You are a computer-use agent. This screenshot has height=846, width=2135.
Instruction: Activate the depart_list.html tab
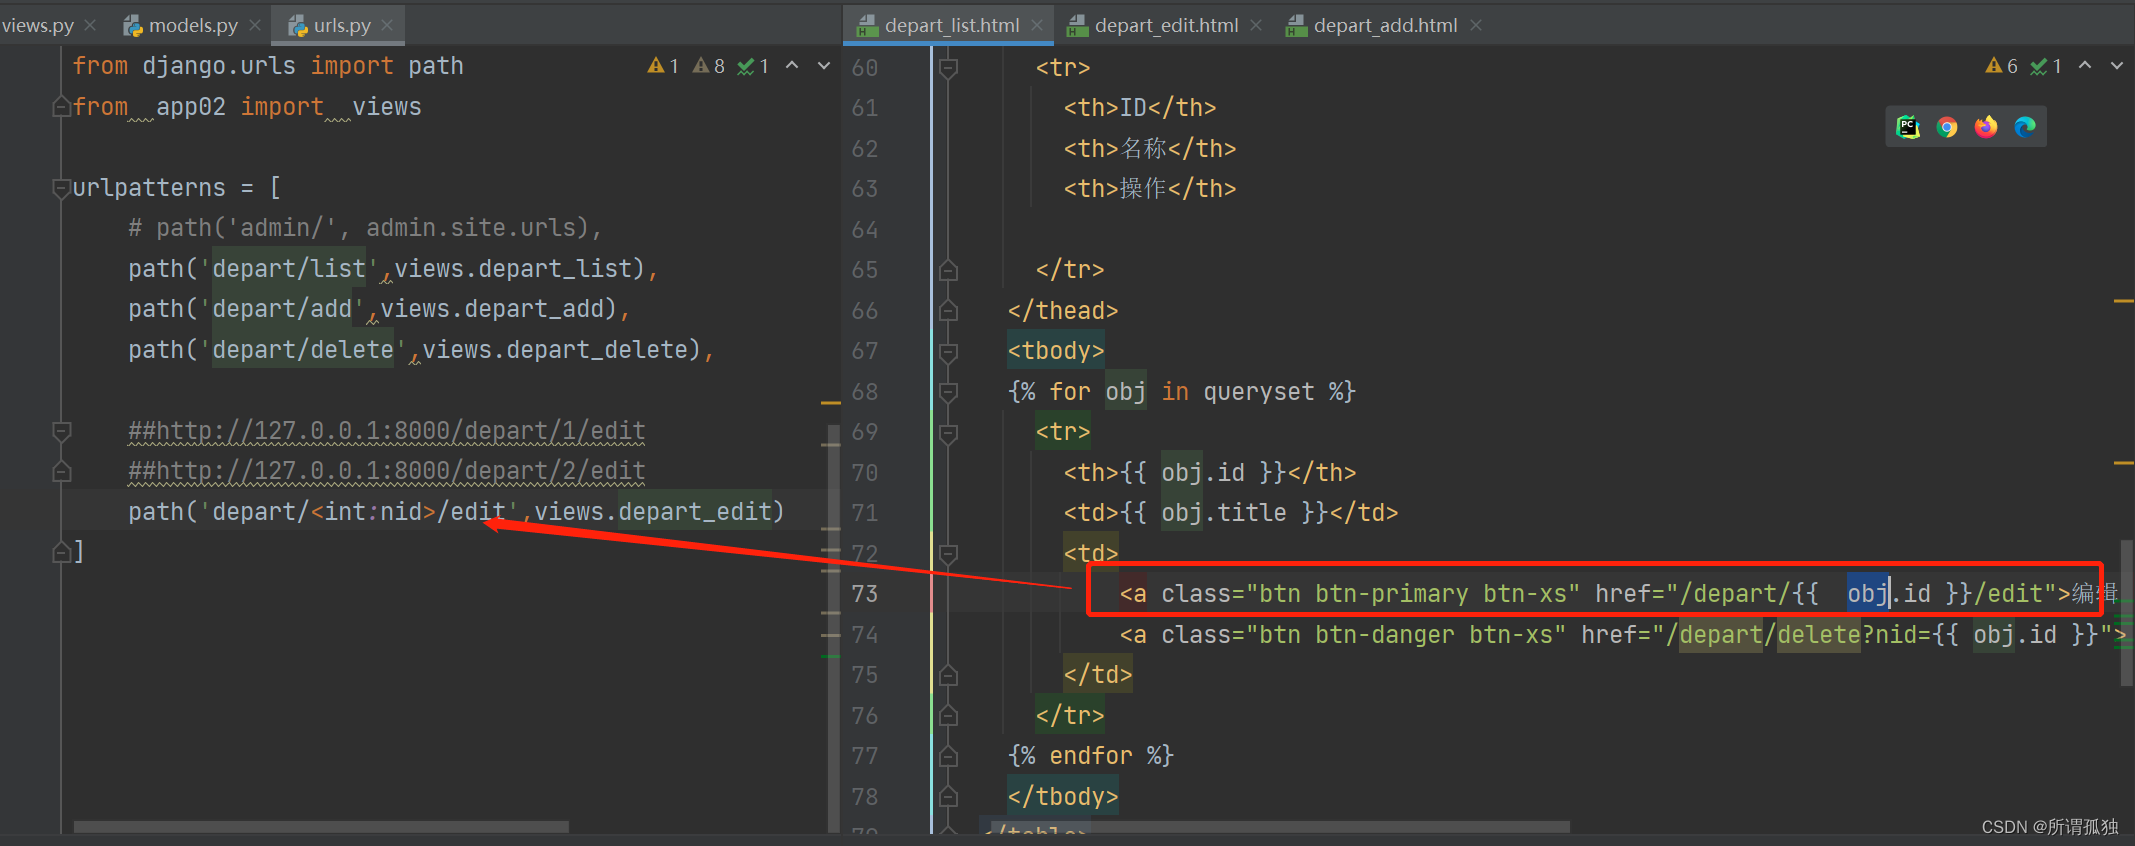pyautogui.click(x=952, y=25)
